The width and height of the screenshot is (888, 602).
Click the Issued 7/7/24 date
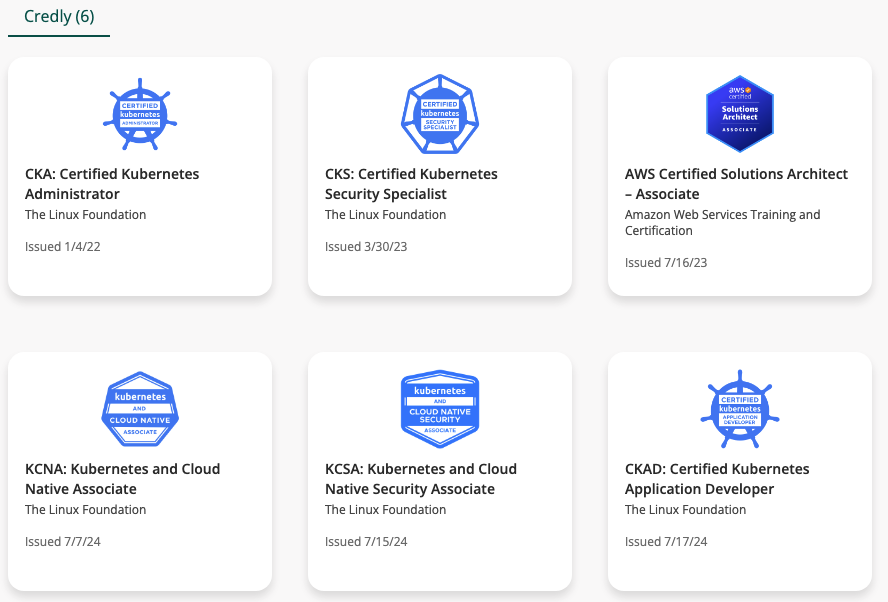63,541
